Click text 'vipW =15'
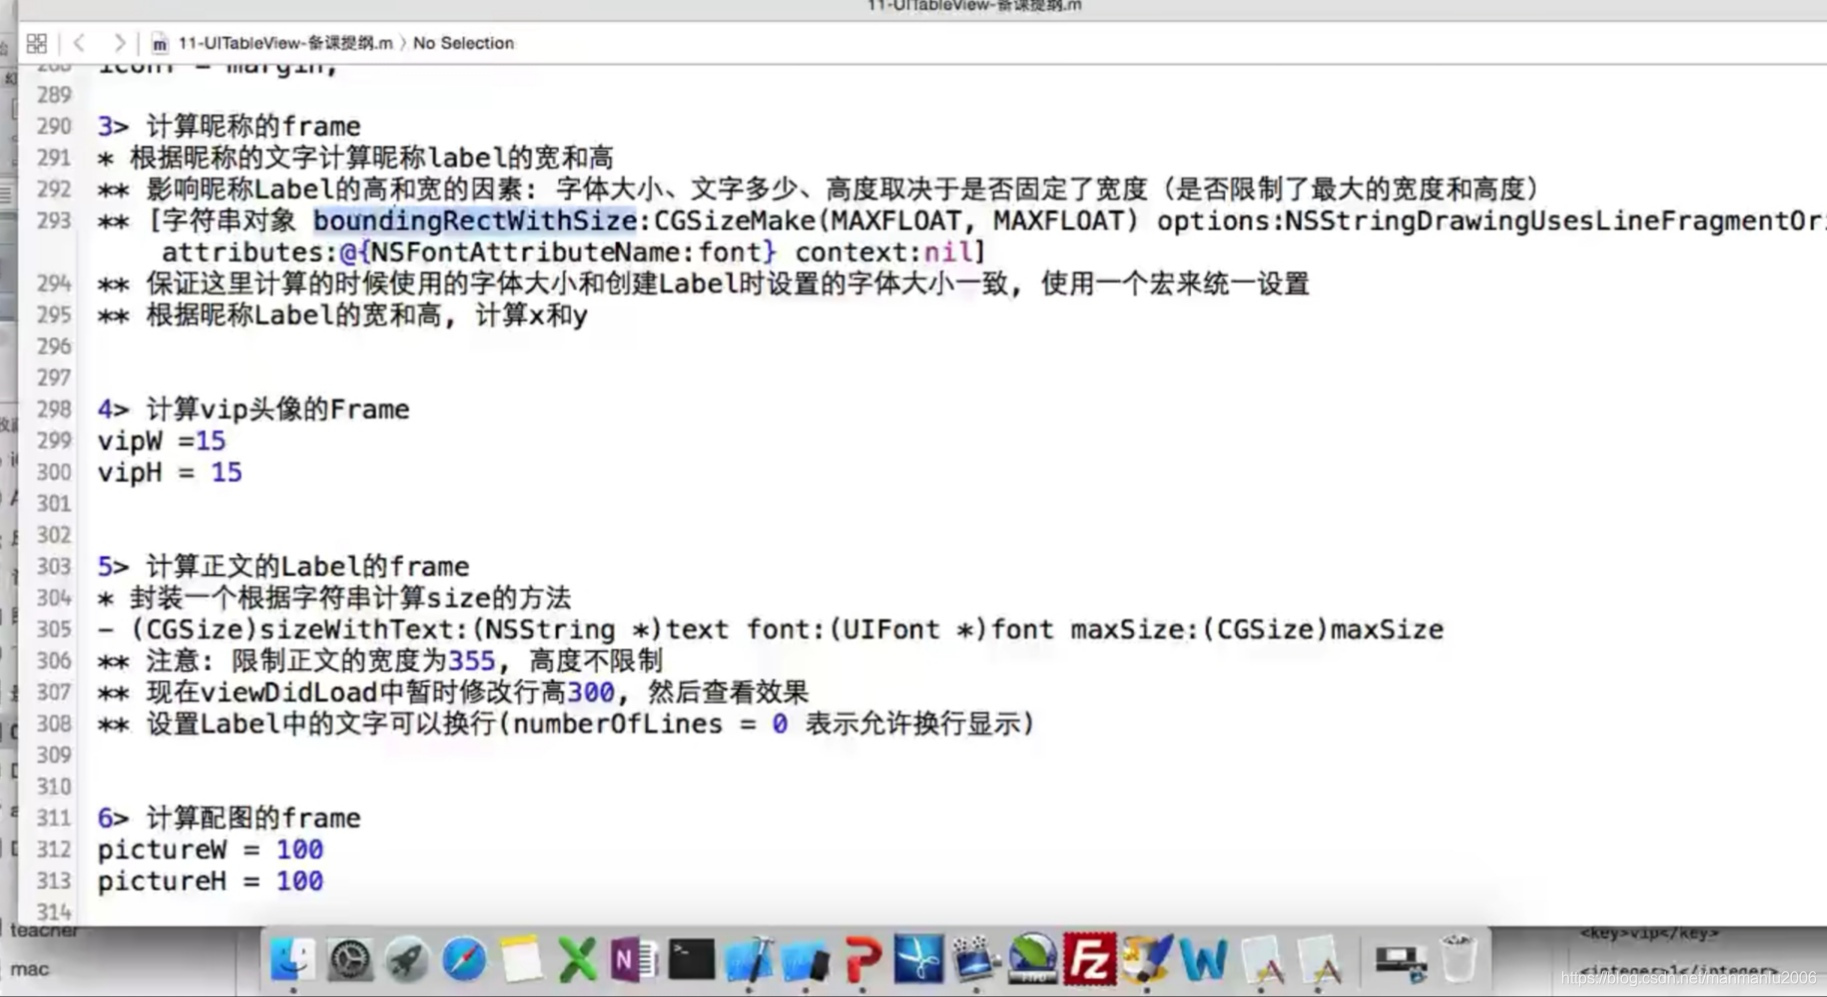 click(x=161, y=441)
